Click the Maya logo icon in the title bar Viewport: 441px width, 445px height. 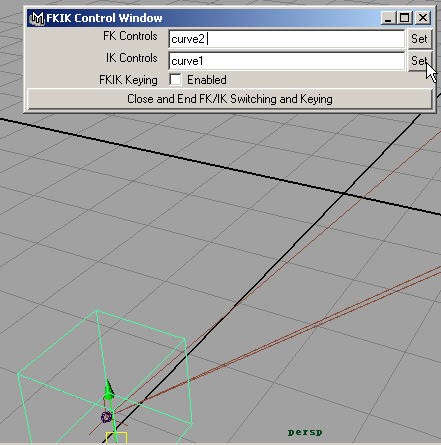(37, 18)
